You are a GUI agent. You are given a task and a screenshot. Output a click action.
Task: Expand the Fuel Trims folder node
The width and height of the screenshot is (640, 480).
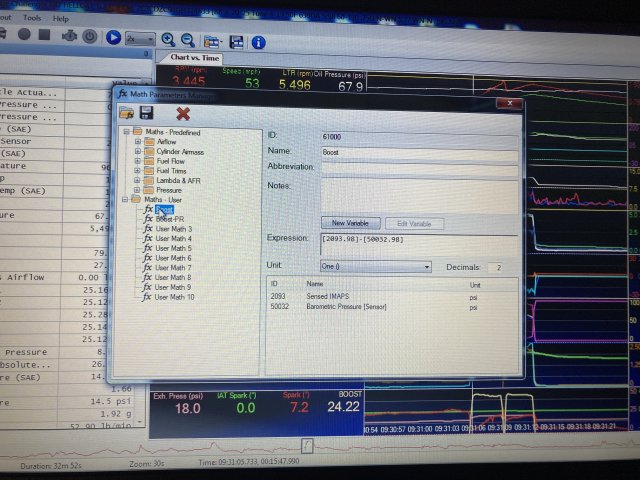[137, 170]
